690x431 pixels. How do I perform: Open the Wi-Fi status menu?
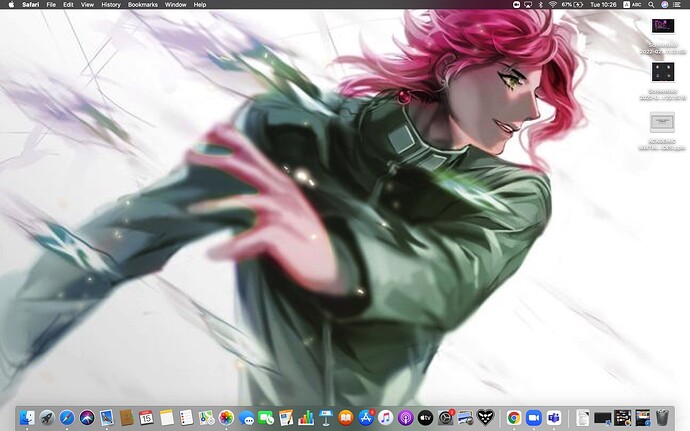coord(553,4)
